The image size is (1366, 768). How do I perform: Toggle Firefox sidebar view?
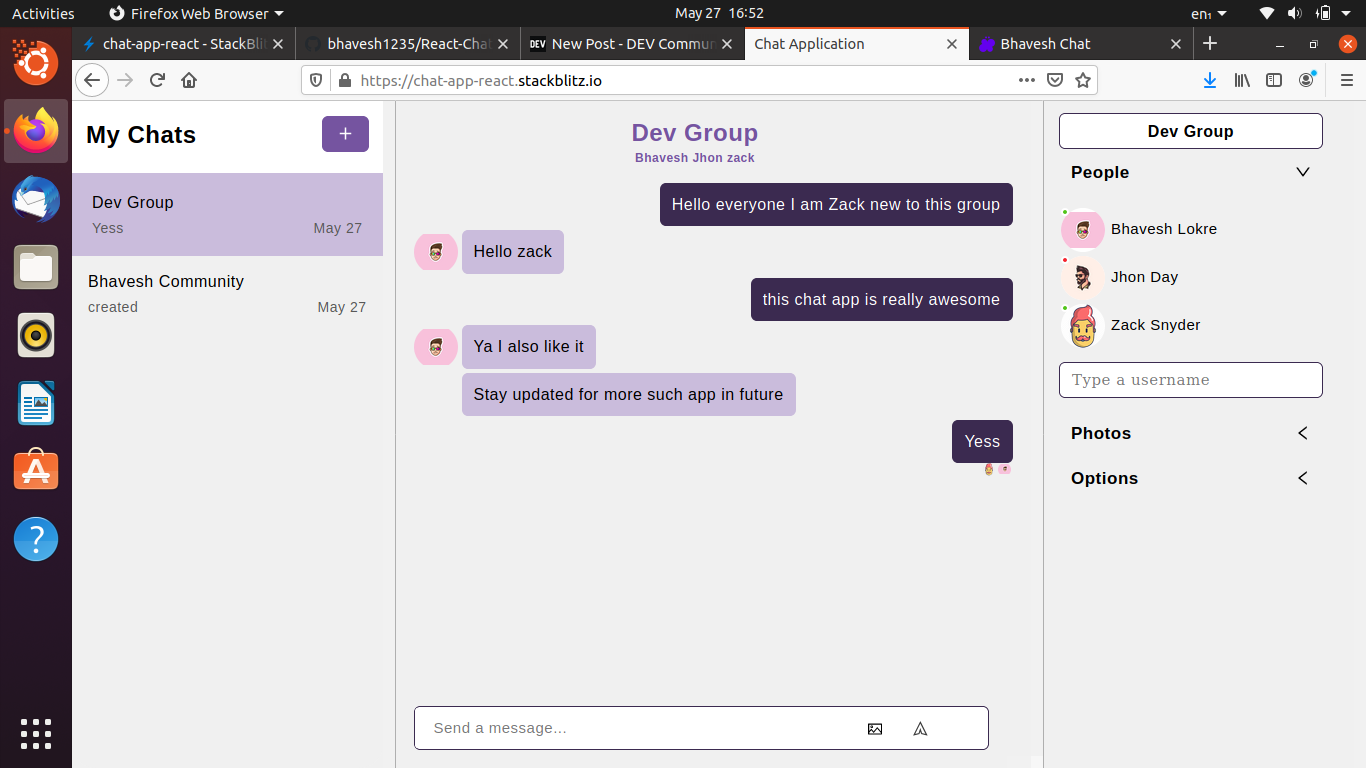tap(1274, 80)
